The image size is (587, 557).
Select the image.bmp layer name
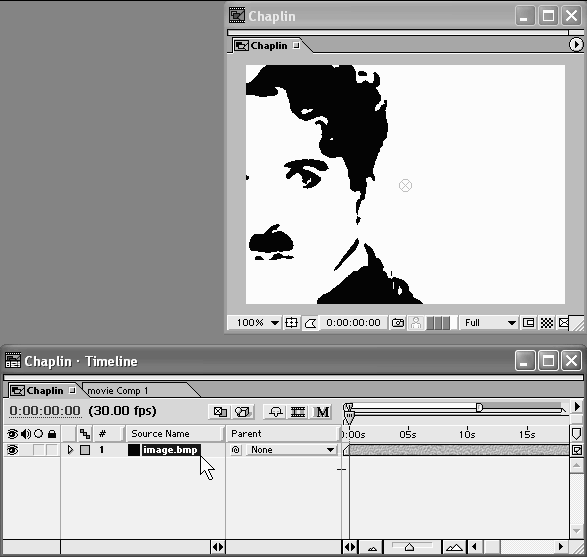[170, 450]
